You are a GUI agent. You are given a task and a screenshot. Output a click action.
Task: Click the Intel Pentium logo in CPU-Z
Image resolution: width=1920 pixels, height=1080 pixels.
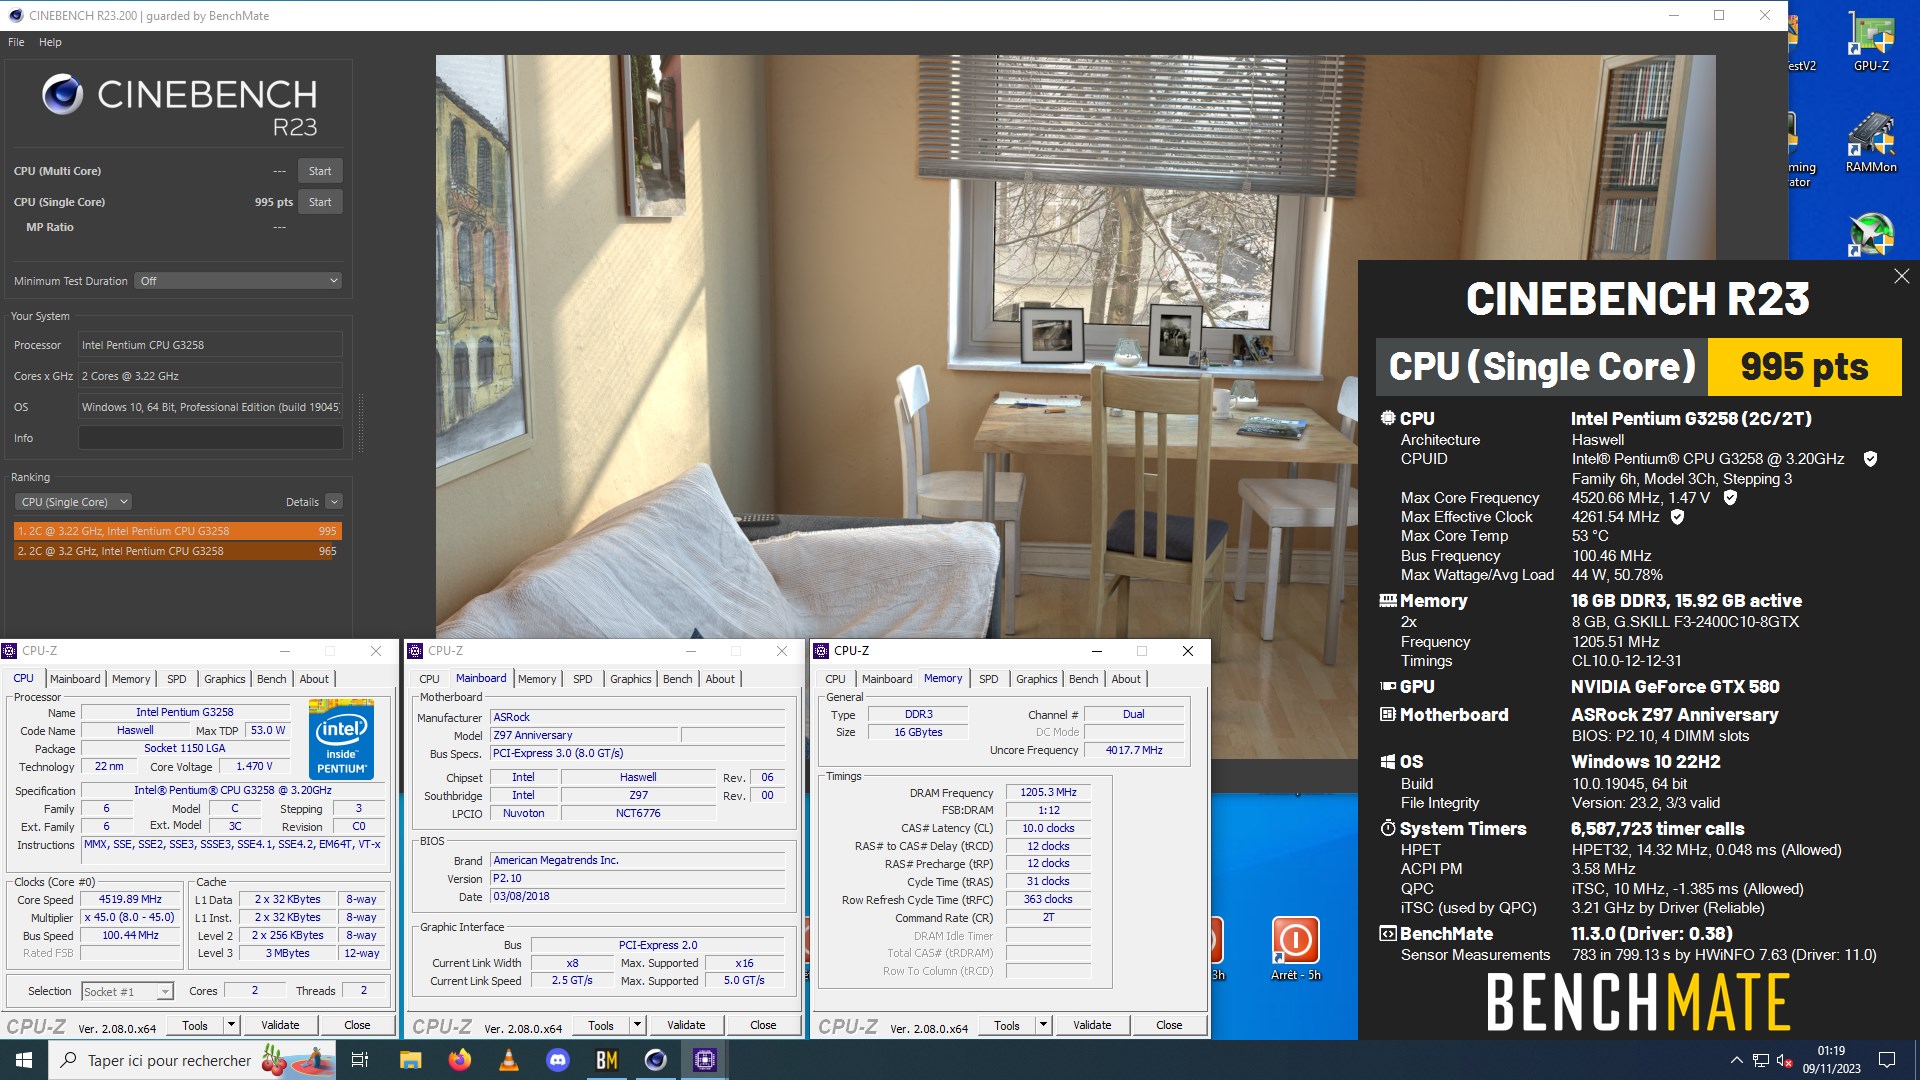pyautogui.click(x=341, y=740)
